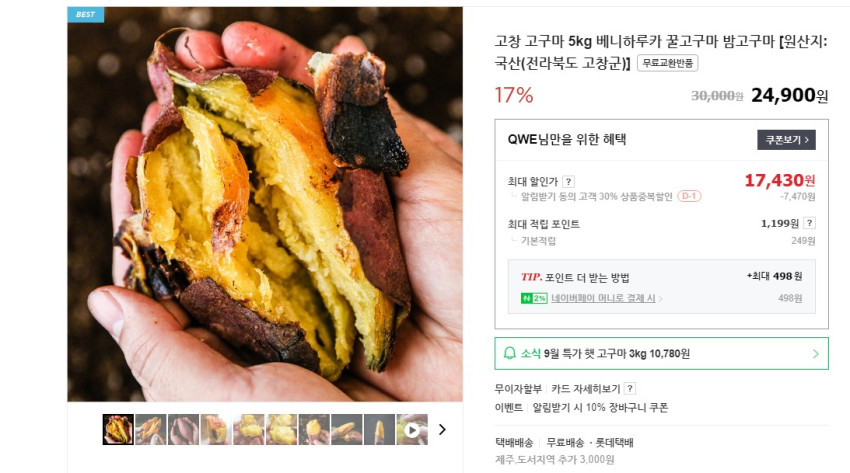
Task: Click the main roasted sweet potato image
Action: tap(265, 204)
